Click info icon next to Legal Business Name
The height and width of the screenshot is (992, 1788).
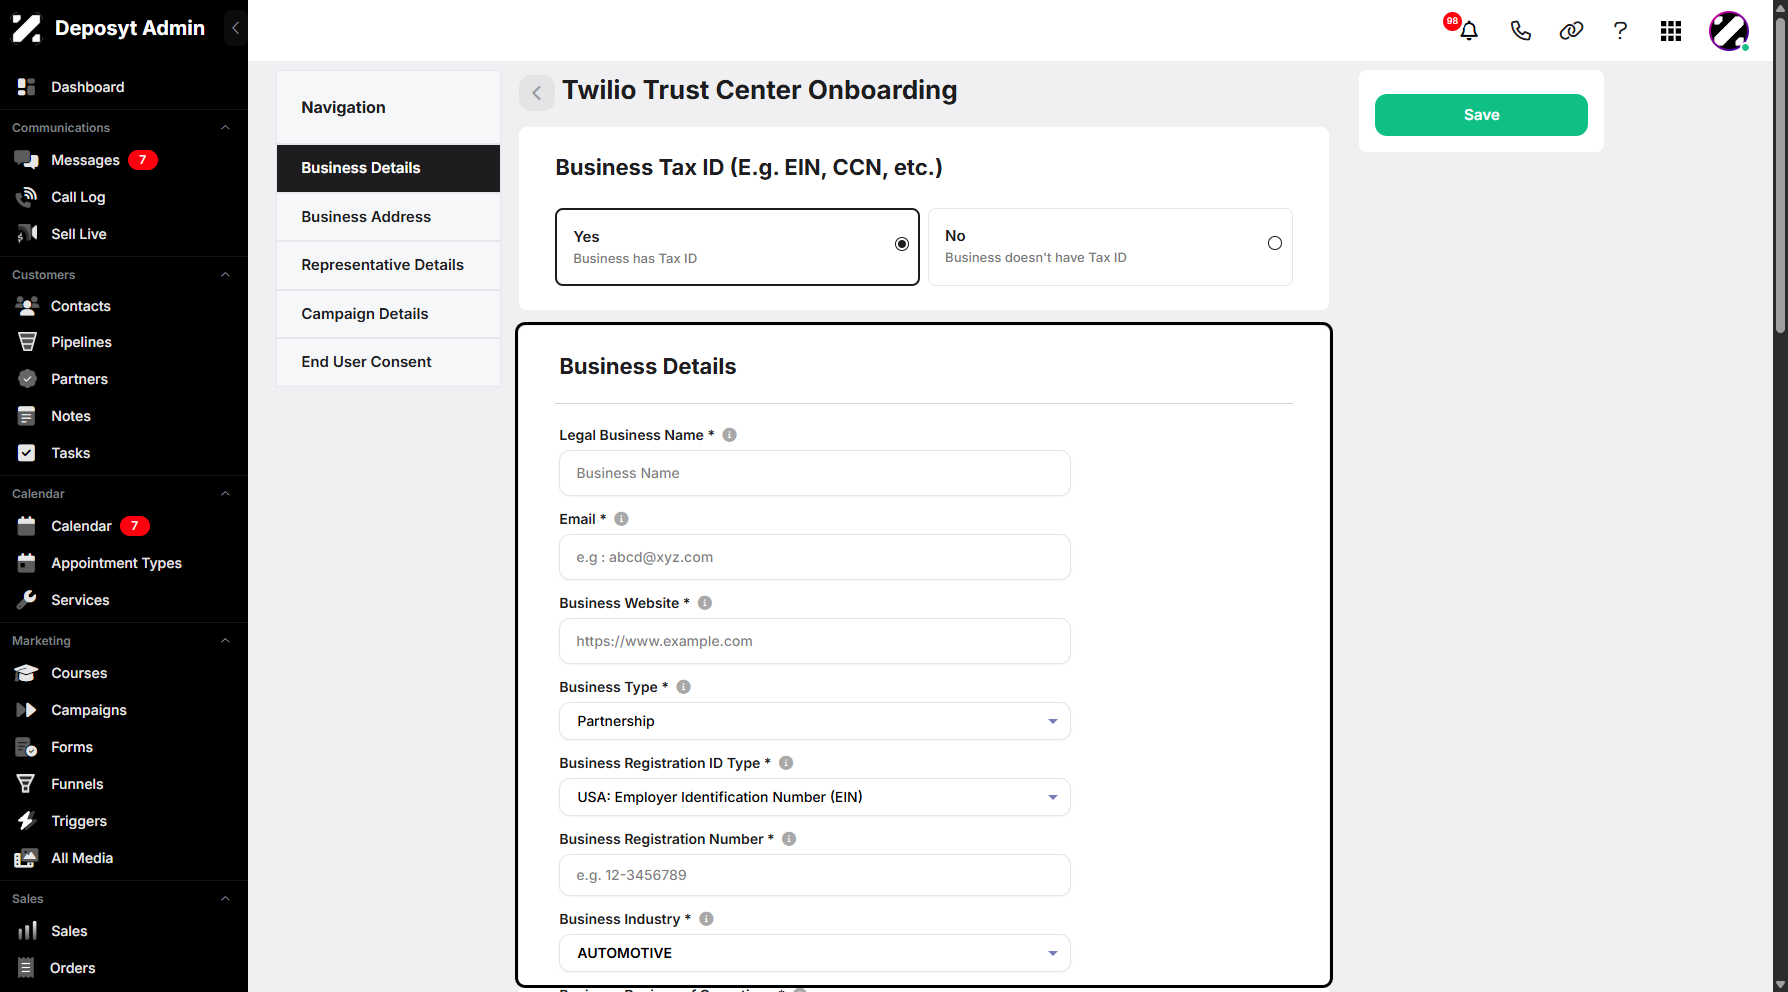730,435
